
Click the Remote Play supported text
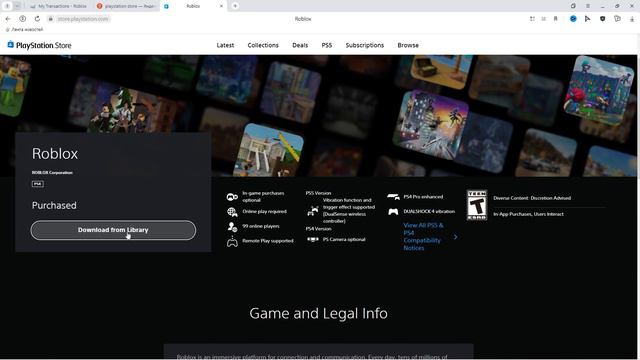[268, 241]
